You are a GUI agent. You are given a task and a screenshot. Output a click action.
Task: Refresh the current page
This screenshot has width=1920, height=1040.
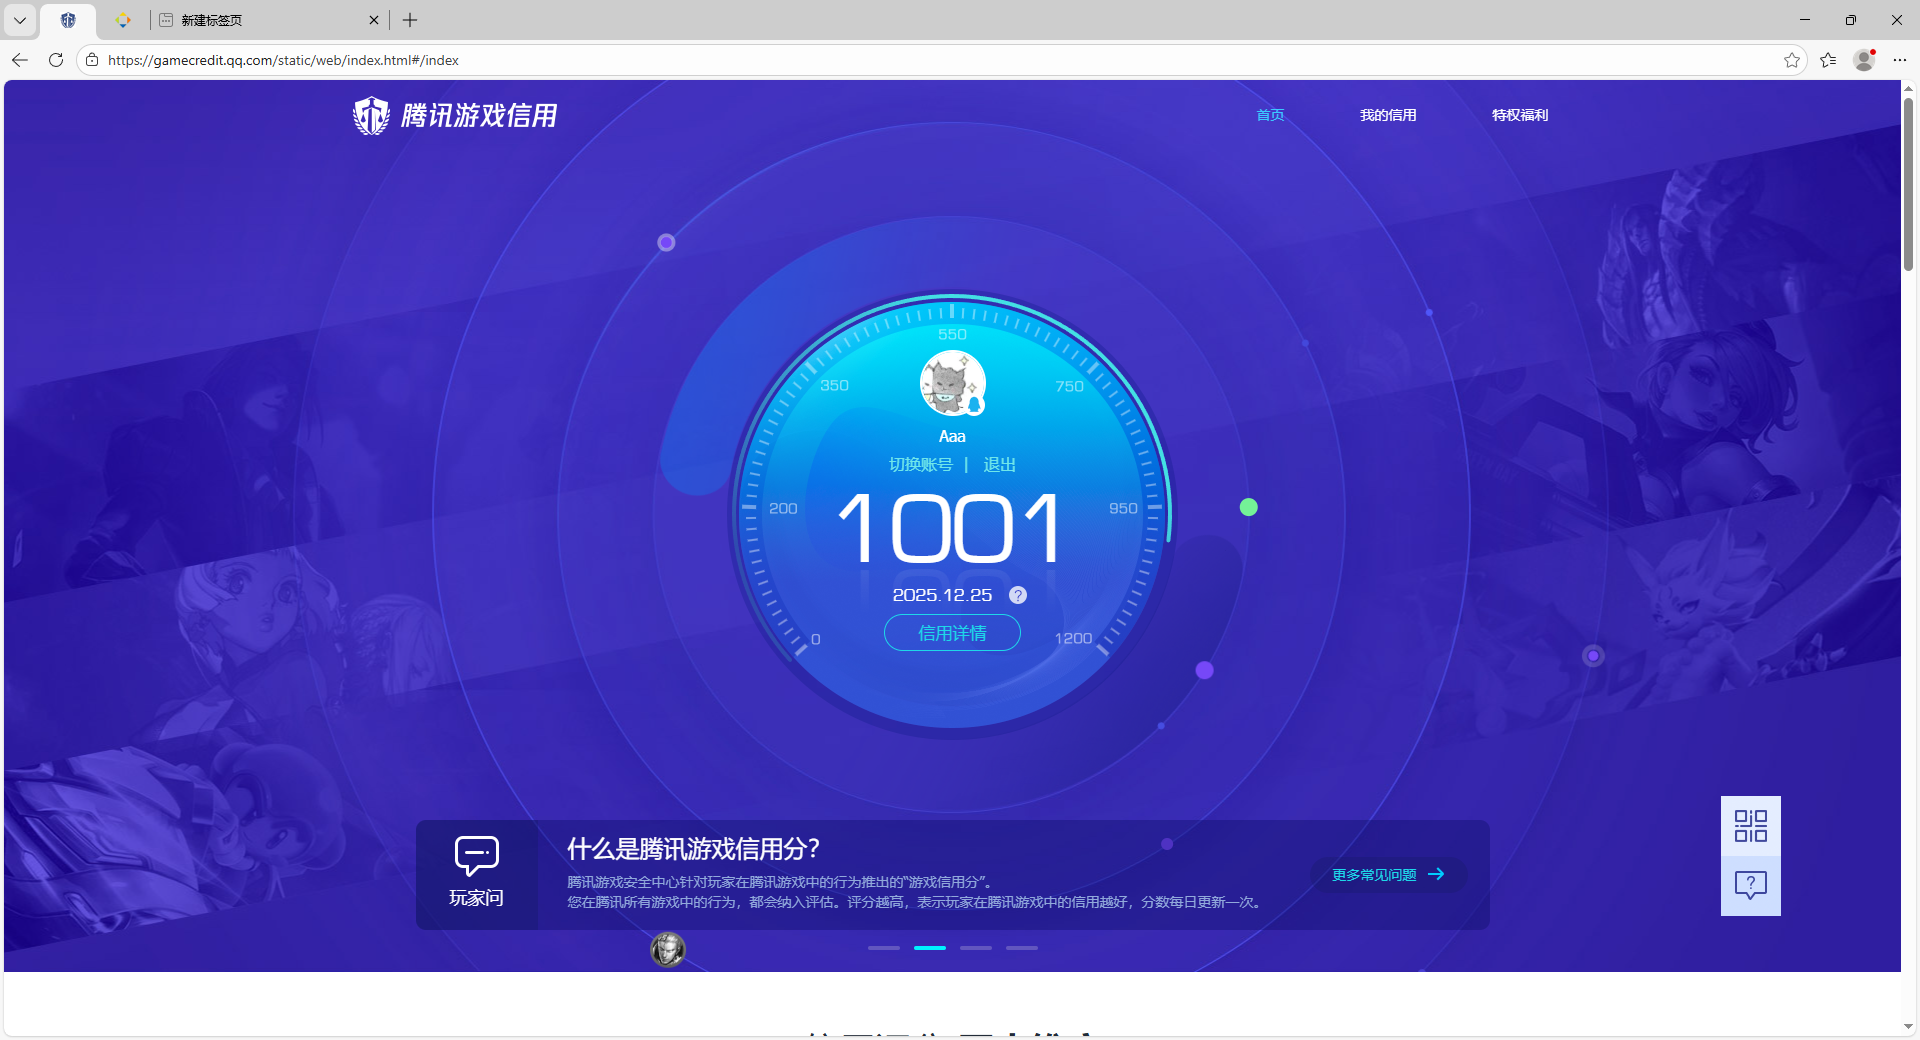click(56, 60)
